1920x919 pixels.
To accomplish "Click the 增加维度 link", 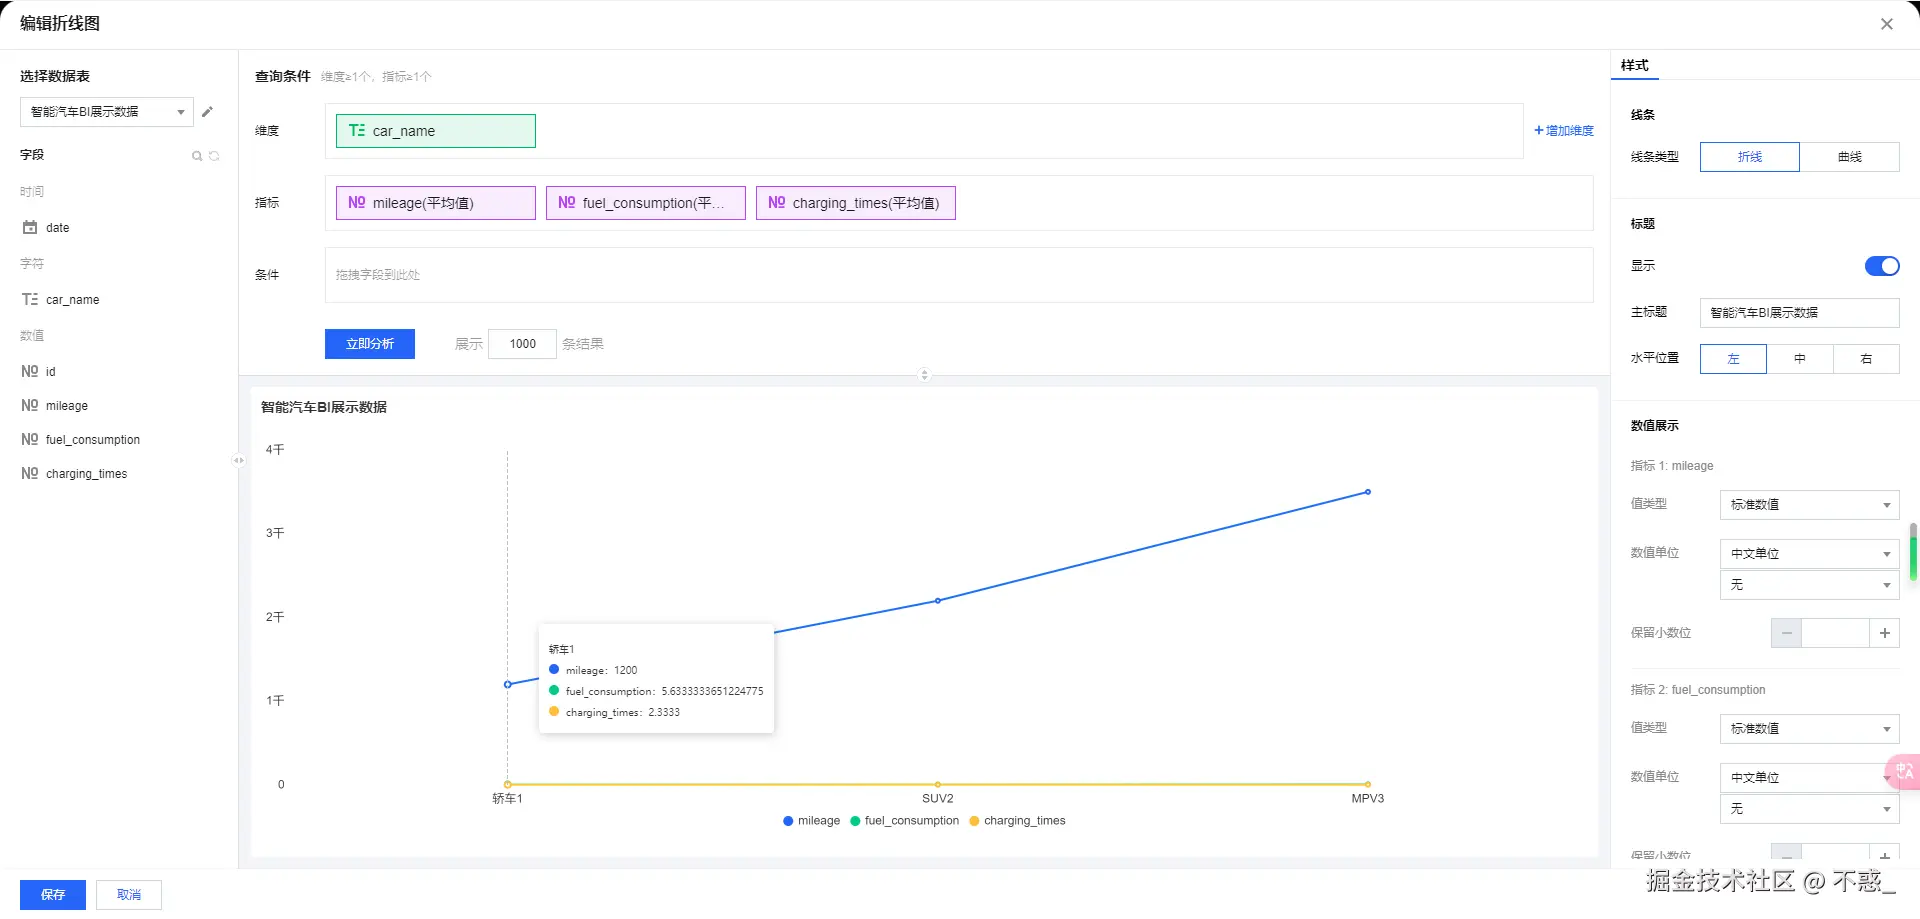I will [x=1564, y=131].
